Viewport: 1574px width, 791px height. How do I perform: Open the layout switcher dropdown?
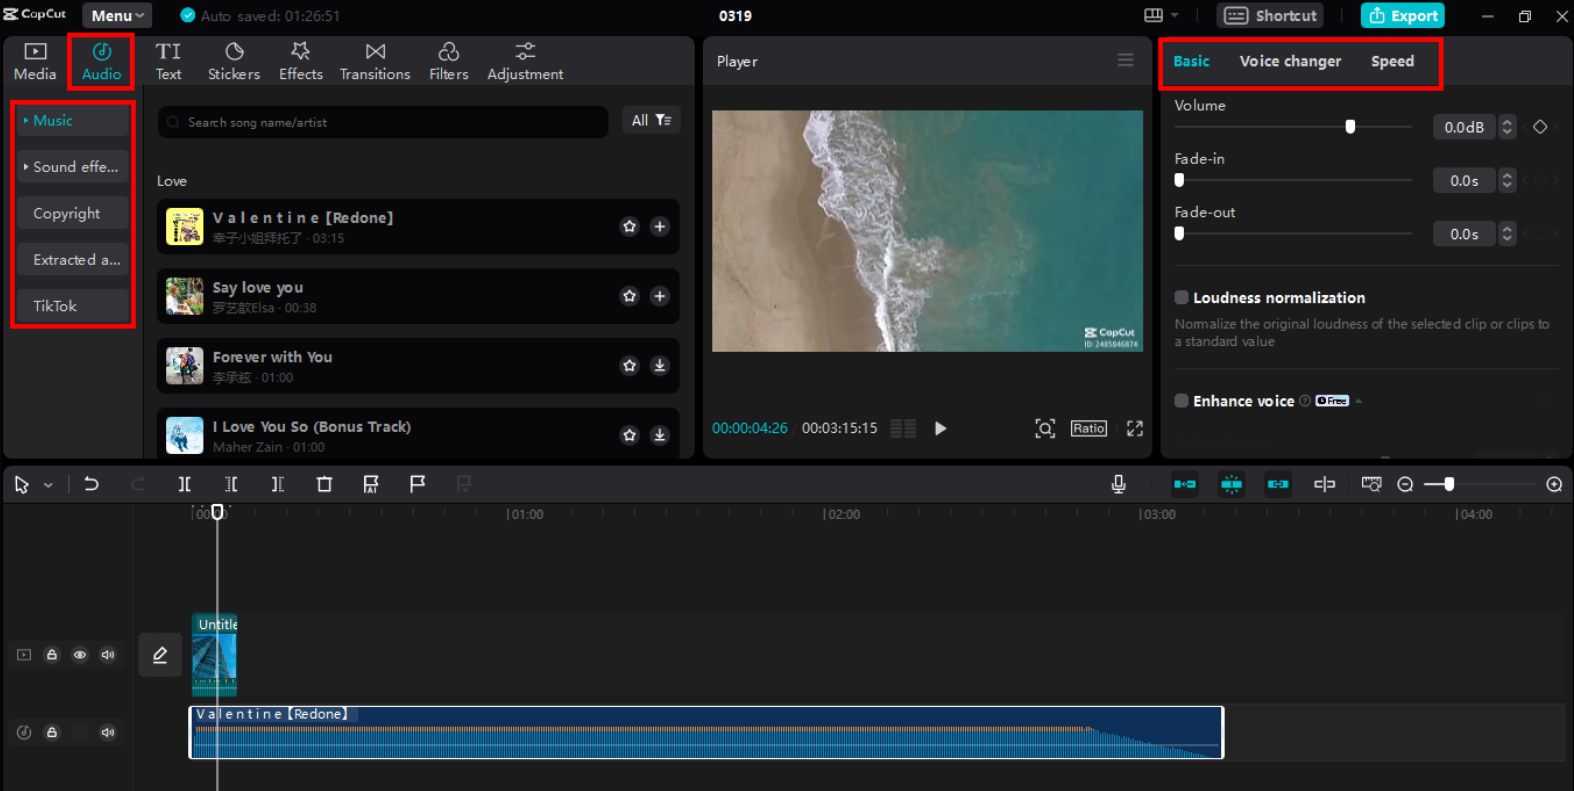click(1161, 15)
